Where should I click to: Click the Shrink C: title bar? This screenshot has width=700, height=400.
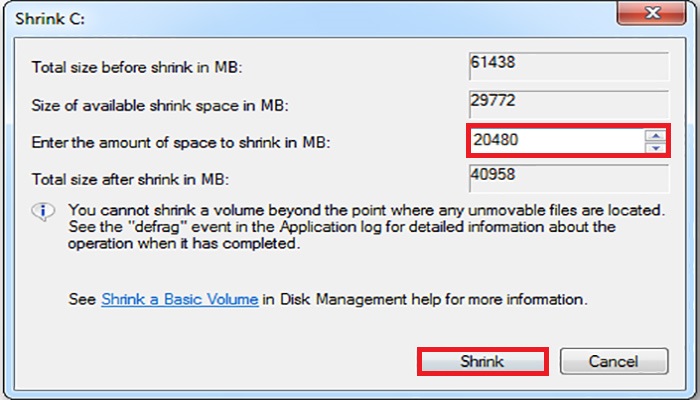[x=300, y=14]
